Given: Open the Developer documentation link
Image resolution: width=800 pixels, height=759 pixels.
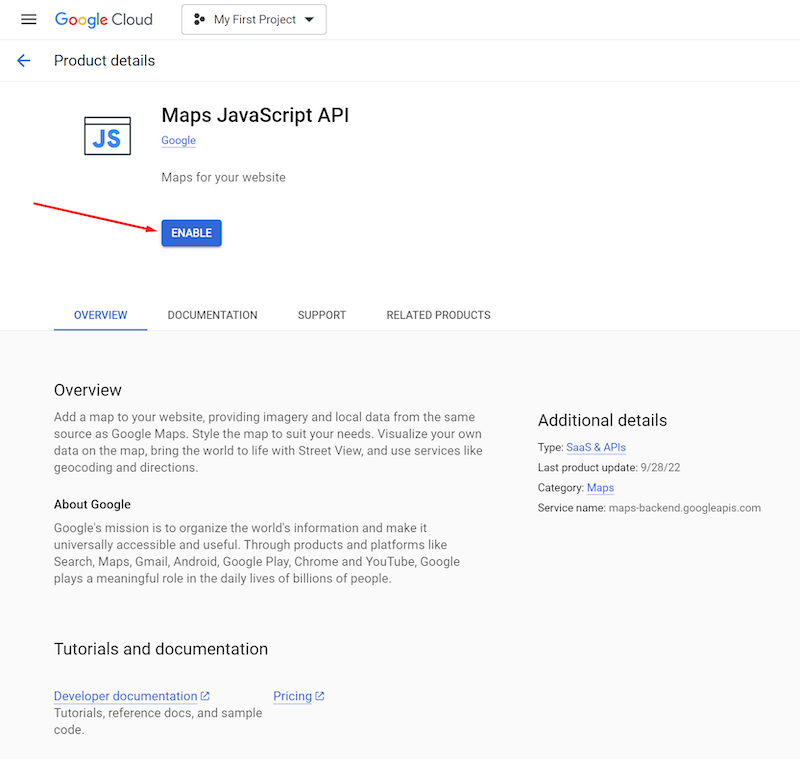Looking at the screenshot, I should coord(125,696).
